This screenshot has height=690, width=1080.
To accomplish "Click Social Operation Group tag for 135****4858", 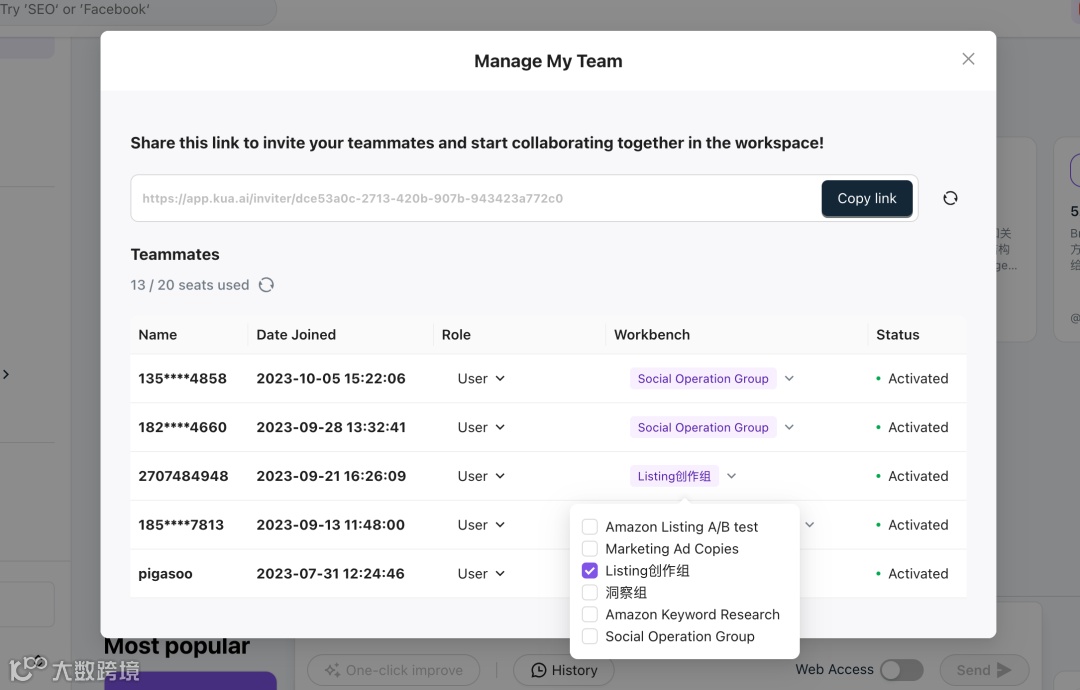I will click(x=703, y=379).
